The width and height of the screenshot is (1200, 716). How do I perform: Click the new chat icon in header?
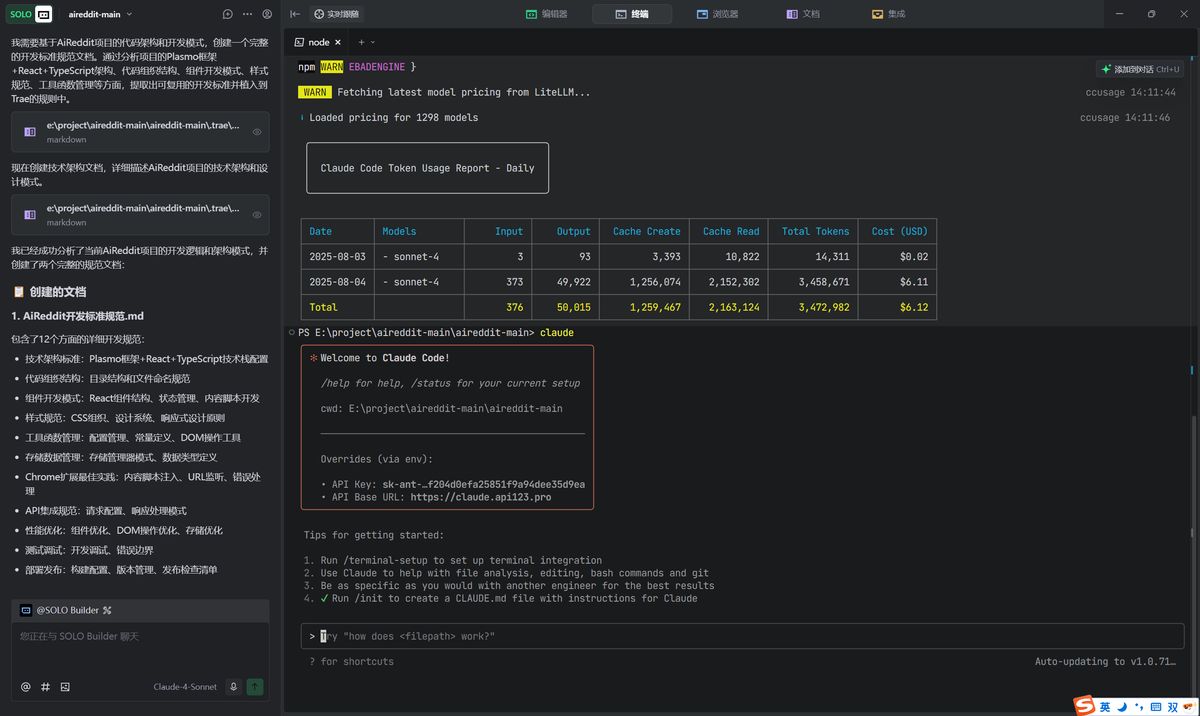[x=228, y=15]
